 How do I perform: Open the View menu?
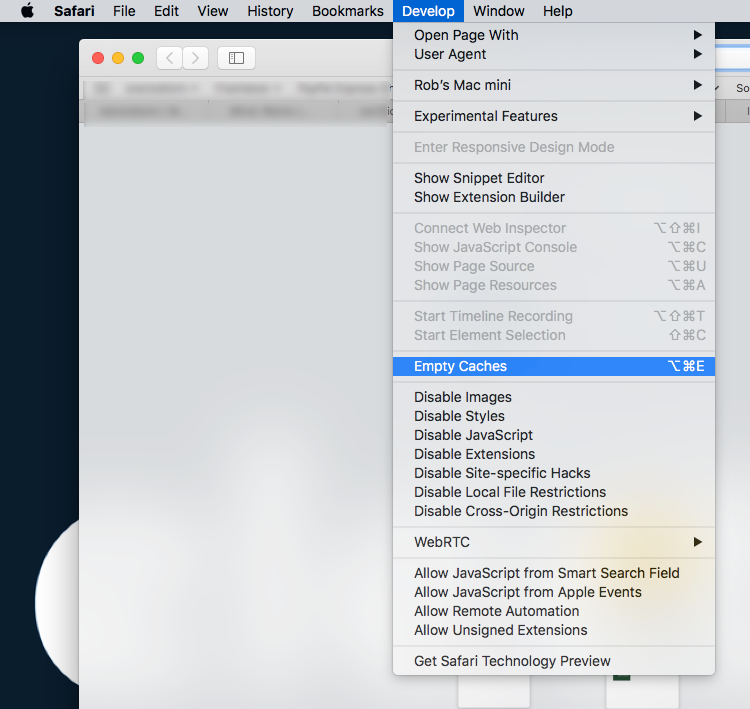(x=213, y=11)
